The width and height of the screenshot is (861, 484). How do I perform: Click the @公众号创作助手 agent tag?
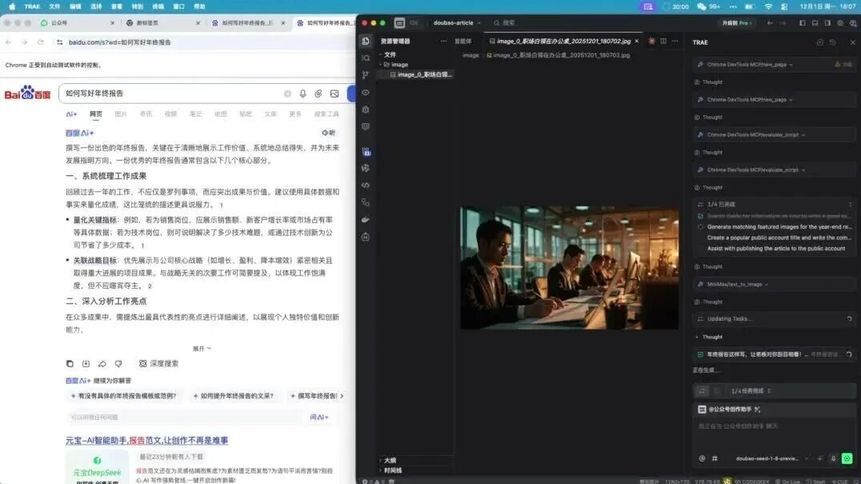point(729,409)
